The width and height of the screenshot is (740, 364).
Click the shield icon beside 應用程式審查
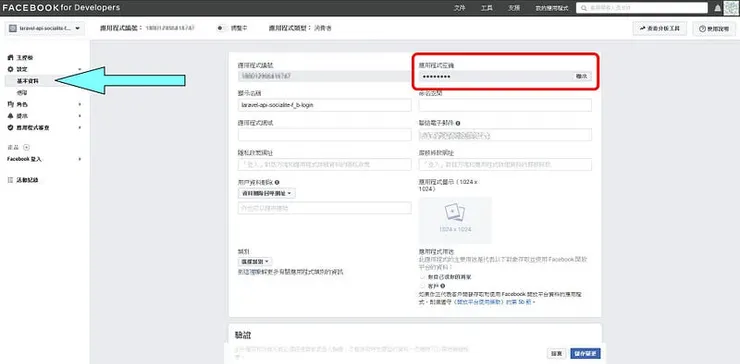coord(10,127)
